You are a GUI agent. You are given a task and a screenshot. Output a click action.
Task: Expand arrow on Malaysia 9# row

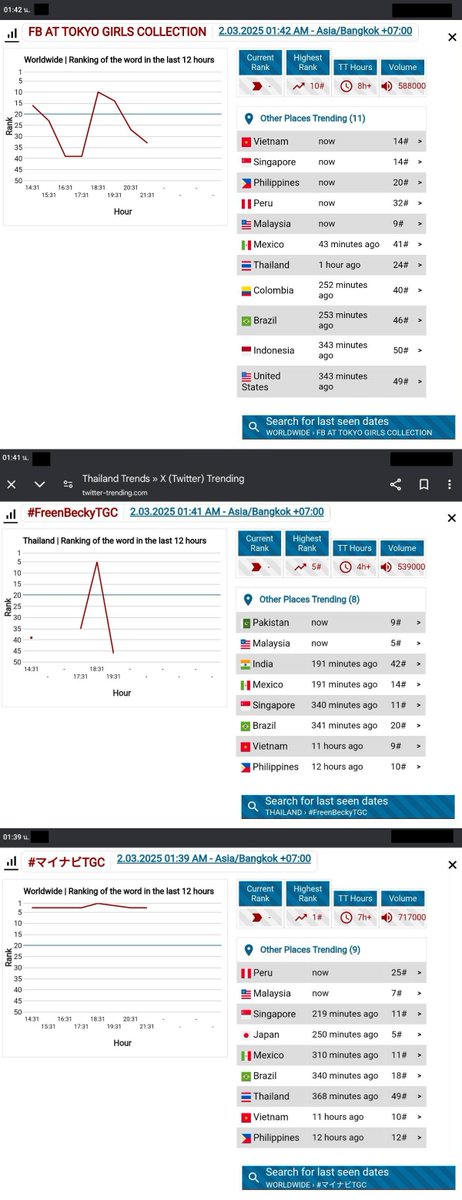[420, 224]
